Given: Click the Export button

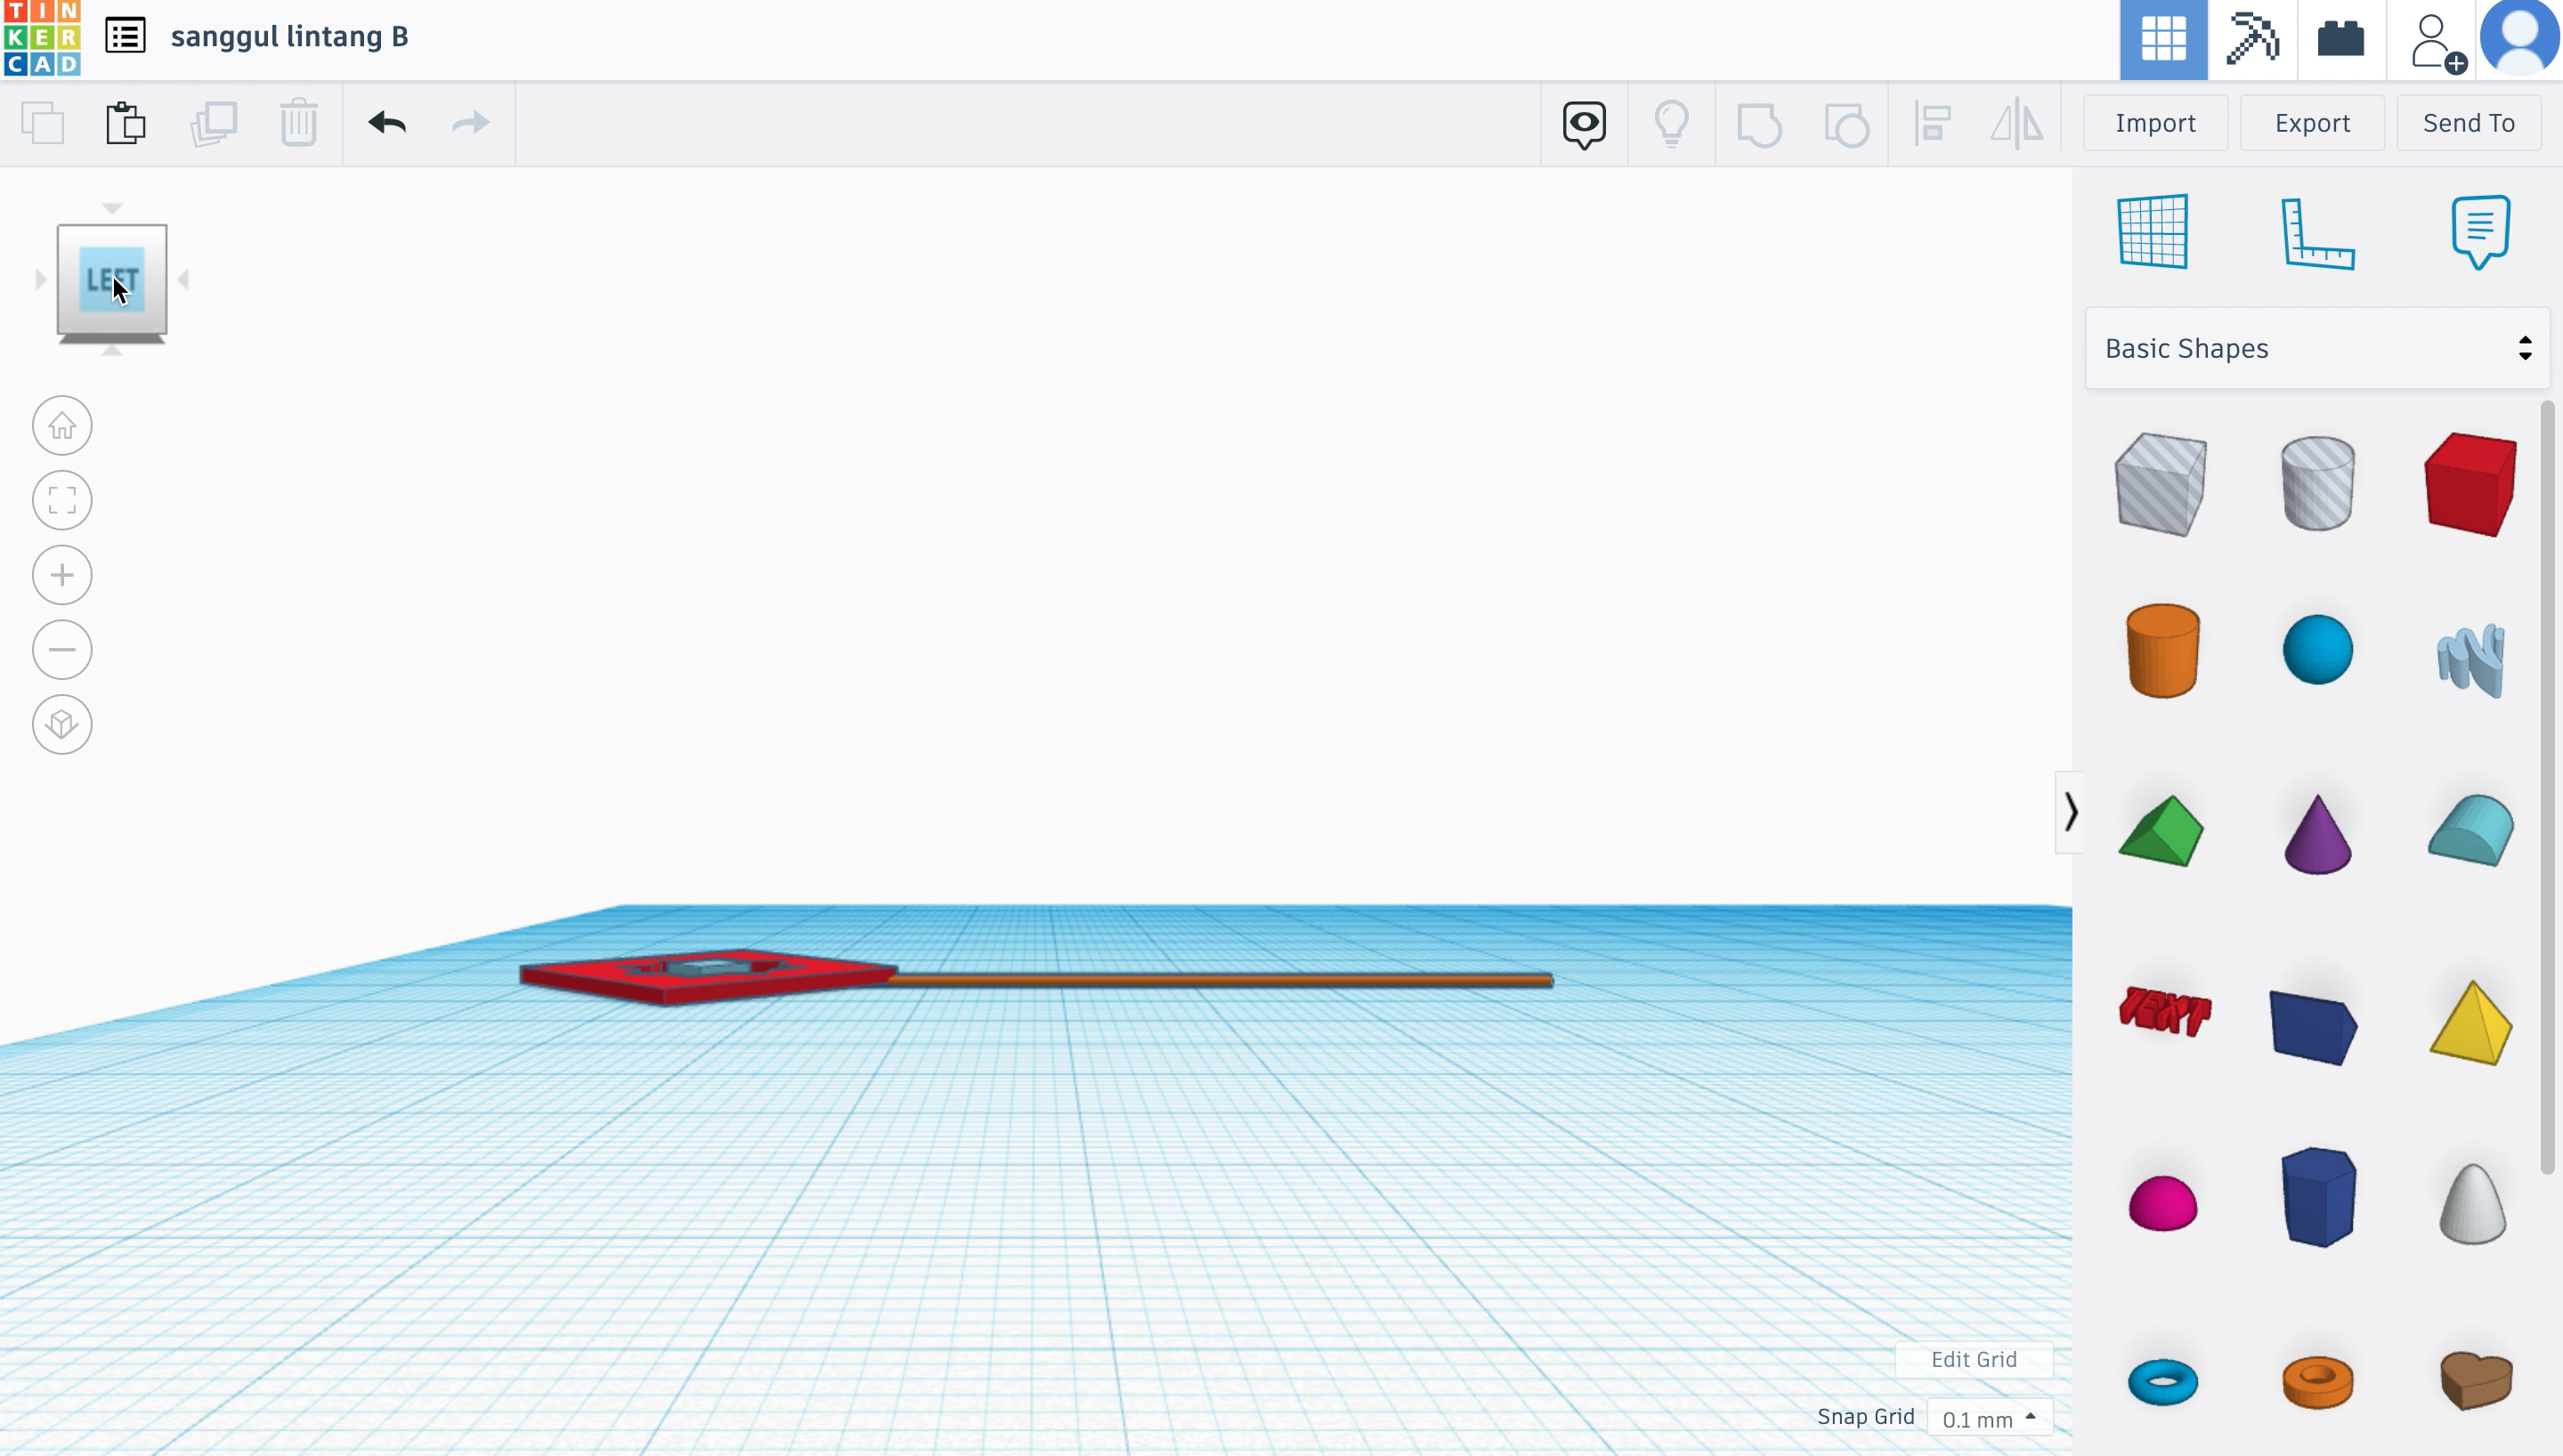Looking at the screenshot, I should [2311, 121].
